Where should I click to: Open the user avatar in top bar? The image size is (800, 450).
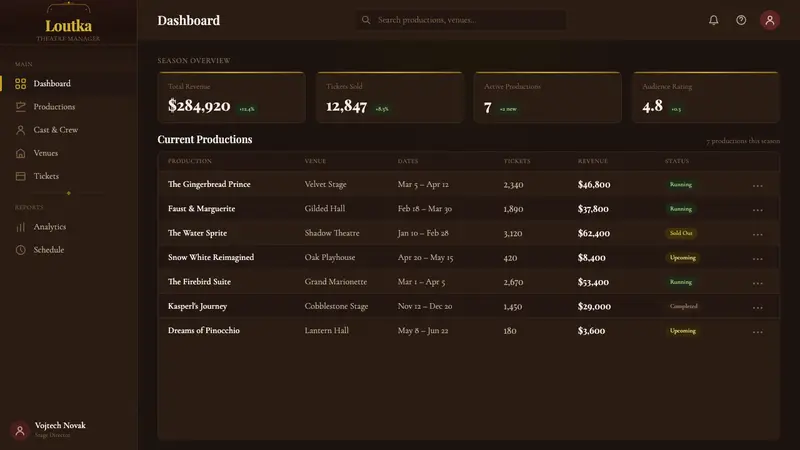[769, 20]
